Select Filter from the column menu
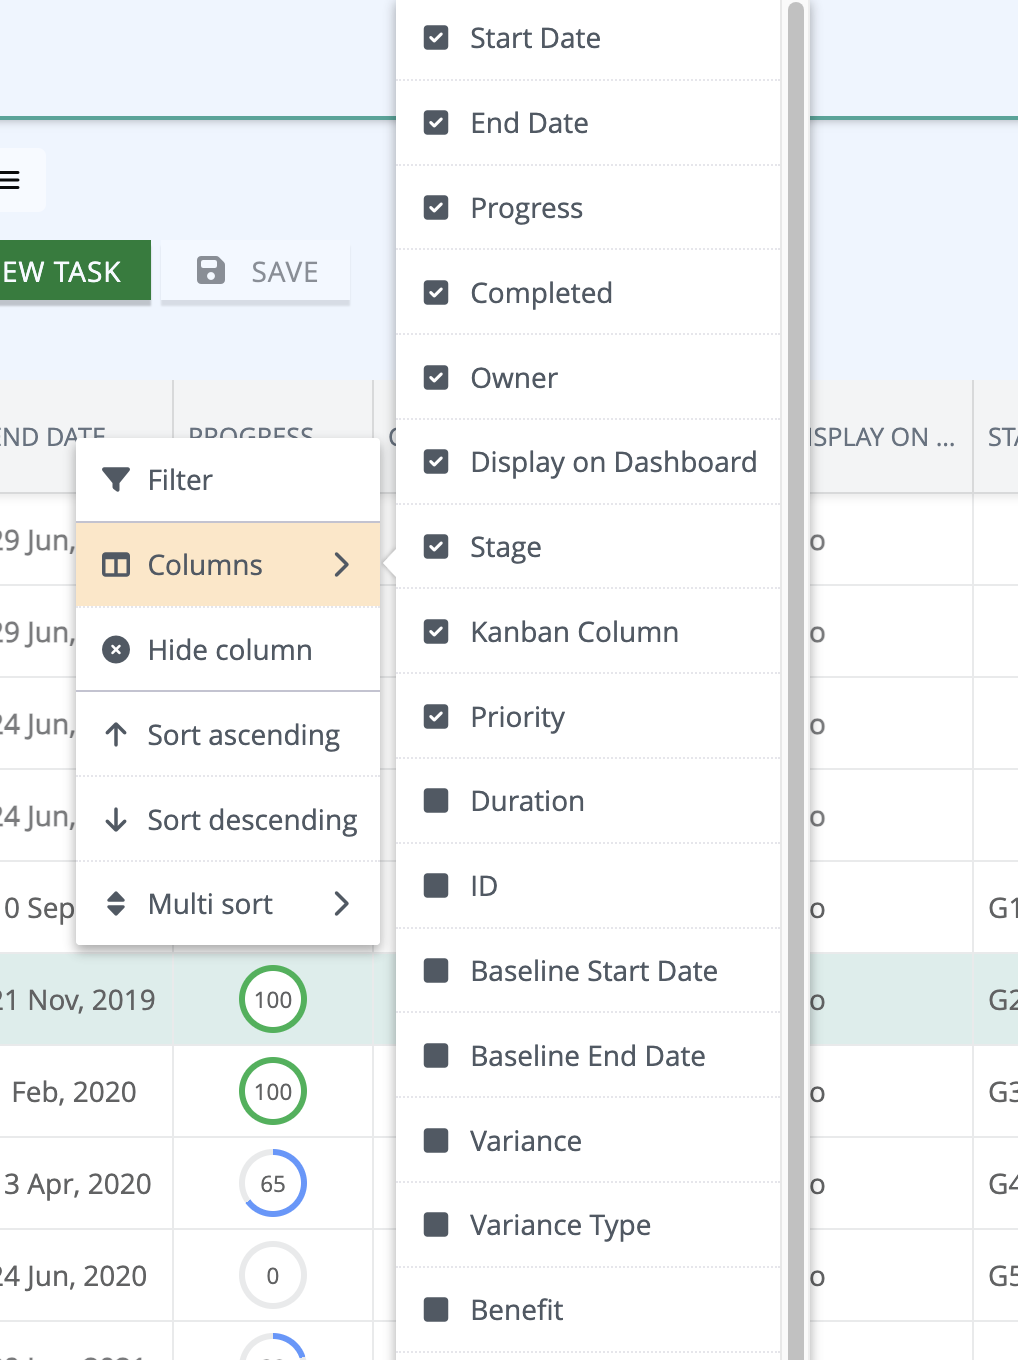The image size is (1018, 1360). point(228,480)
